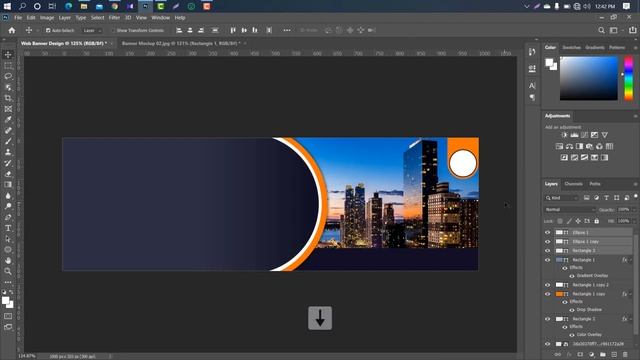Open the Layers panel flyout menu
This screenshot has height=360, width=640.
[635, 184]
